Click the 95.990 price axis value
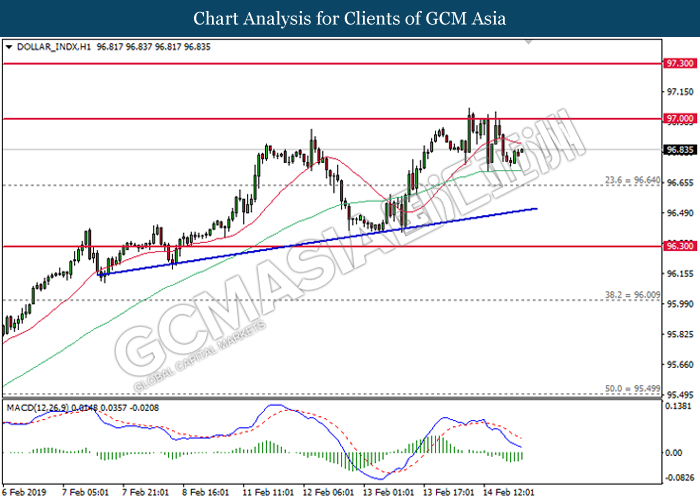700x500 pixels. tap(680, 304)
